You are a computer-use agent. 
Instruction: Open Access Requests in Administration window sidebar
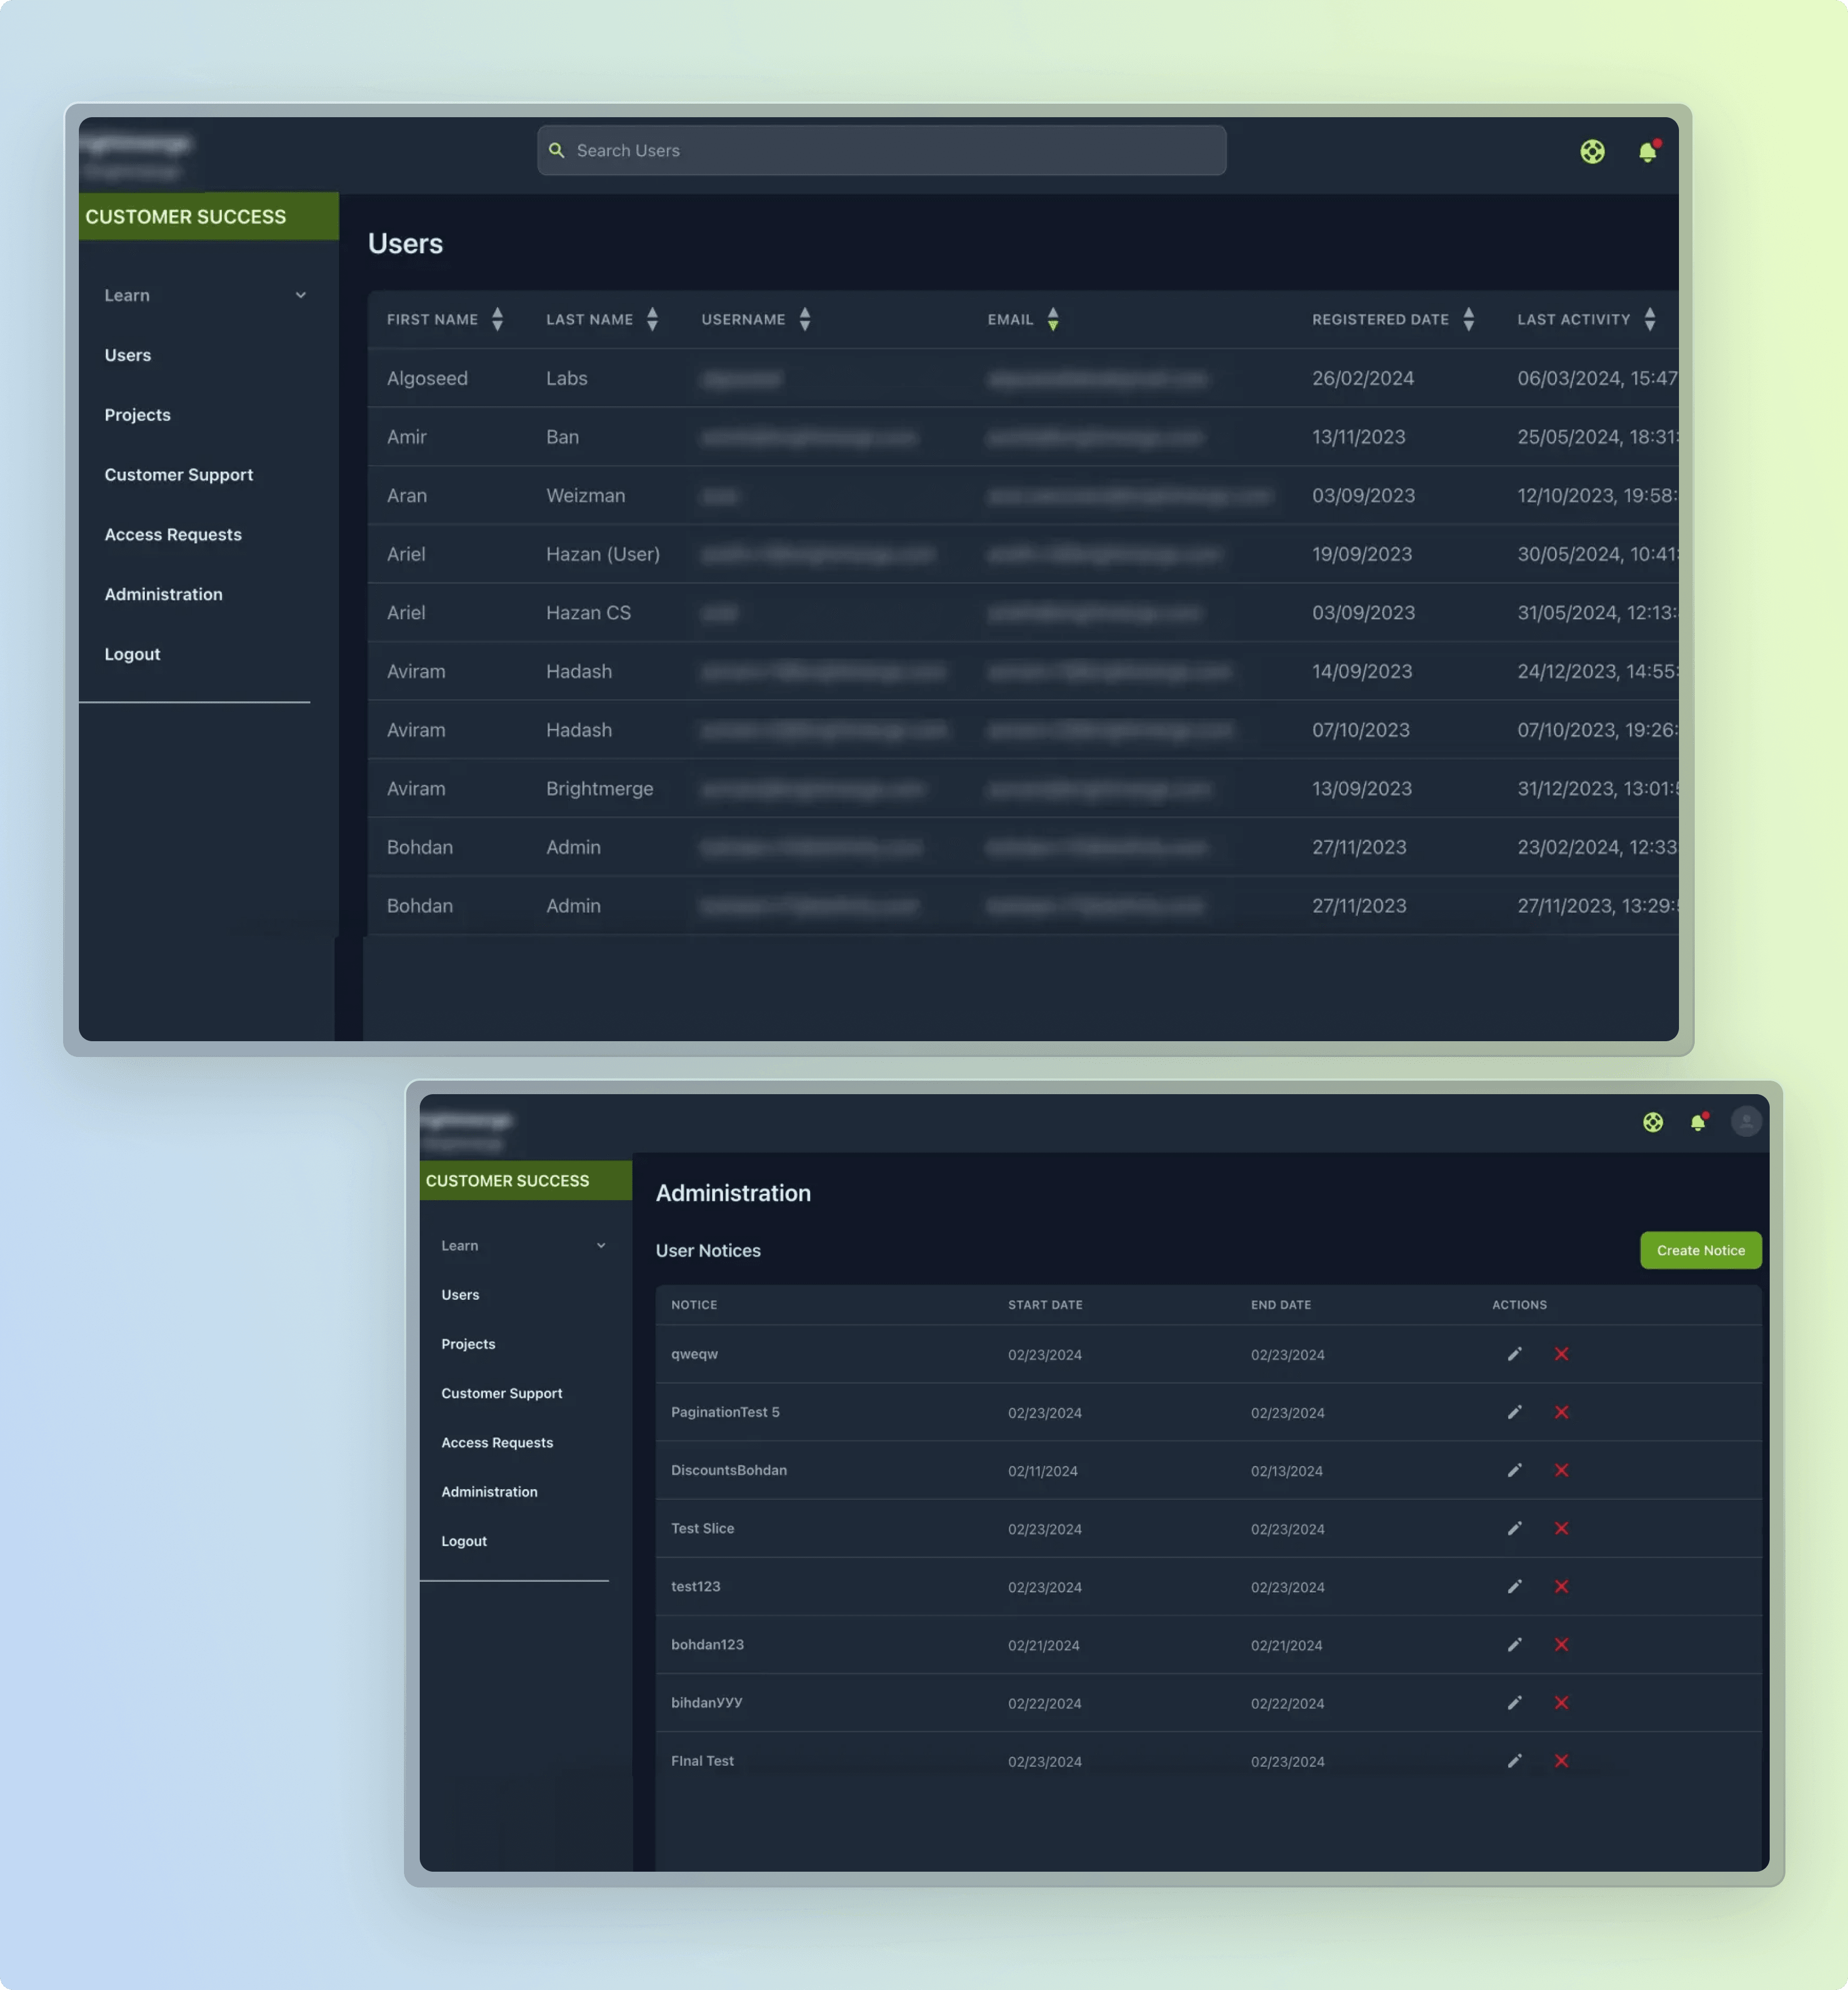497,1442
